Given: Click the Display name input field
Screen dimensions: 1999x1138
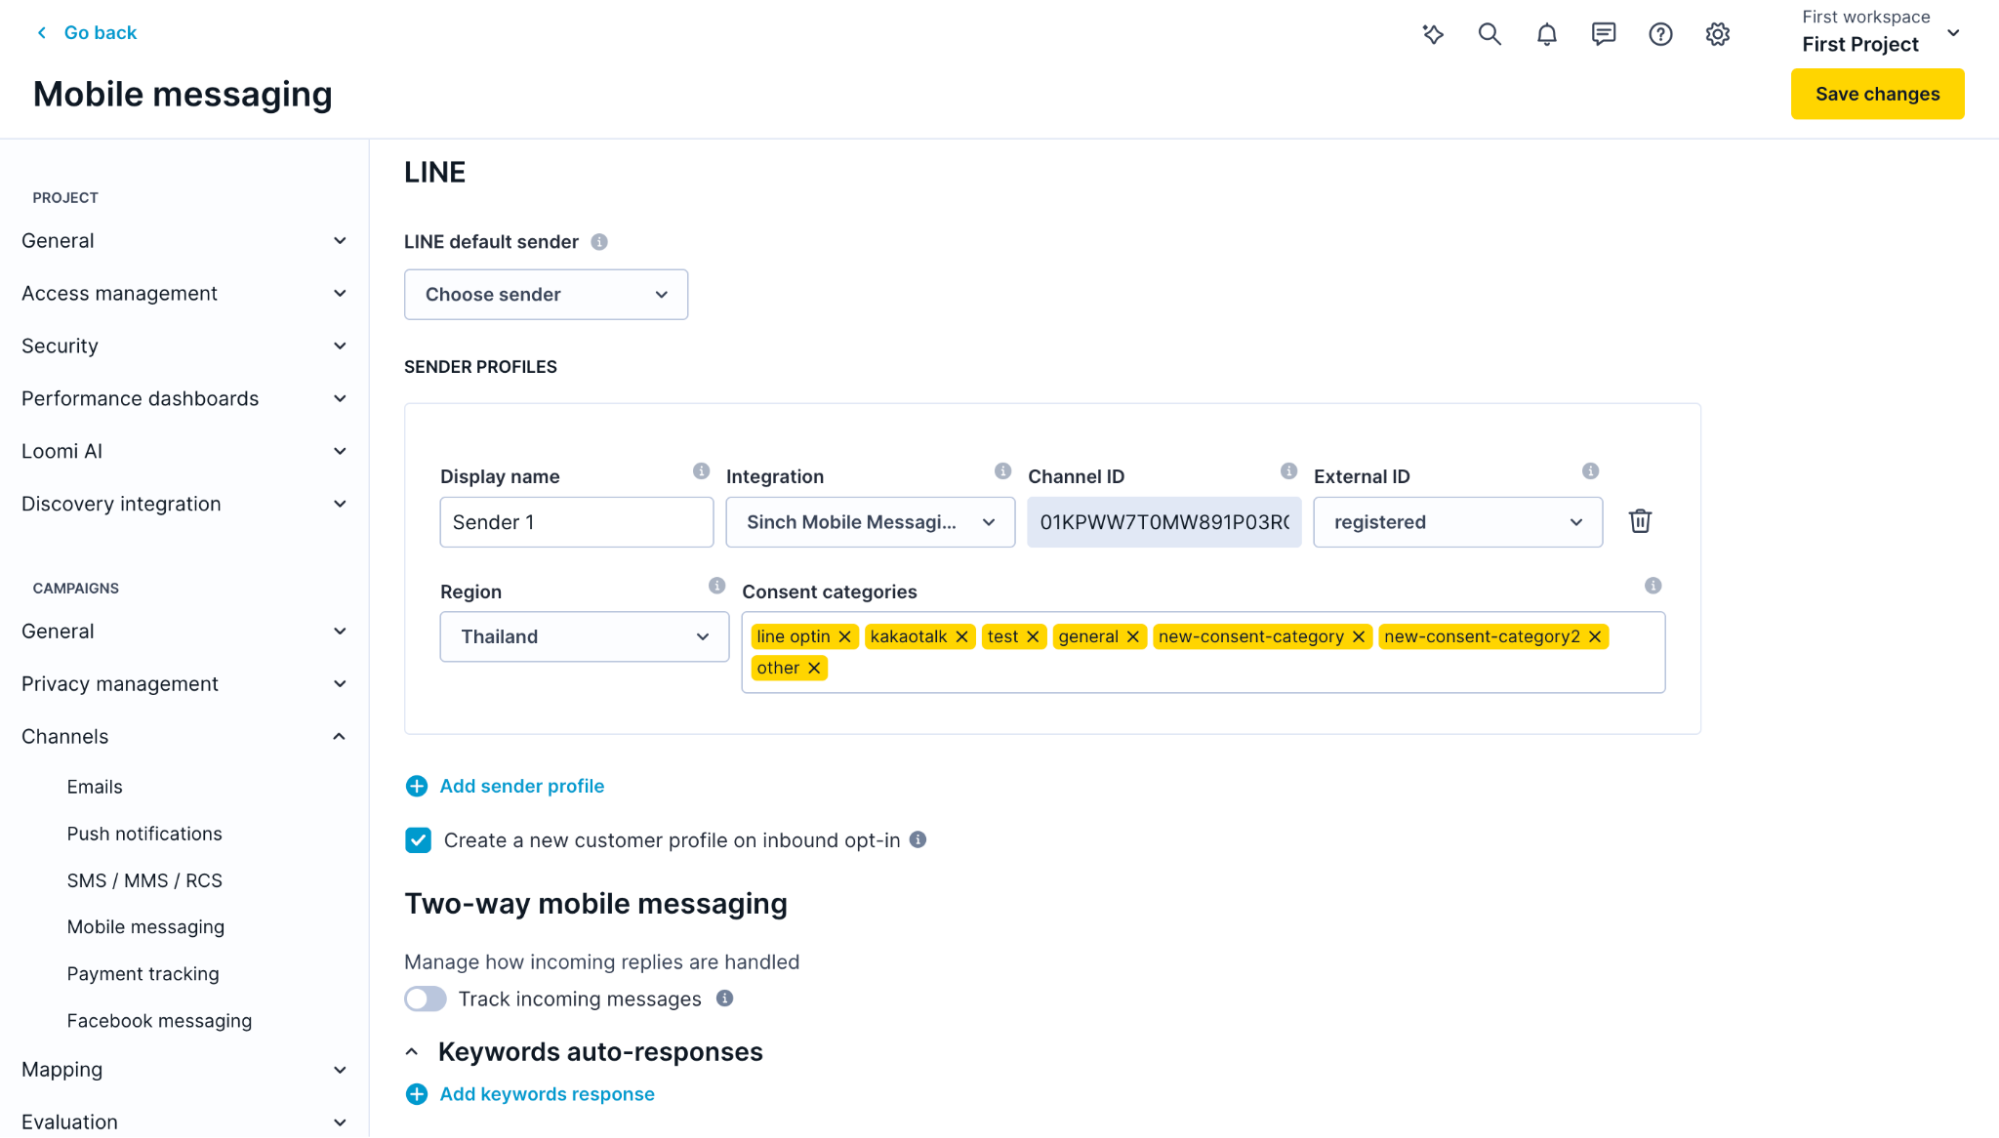Looking at the screenshot, I should (576, 522).
